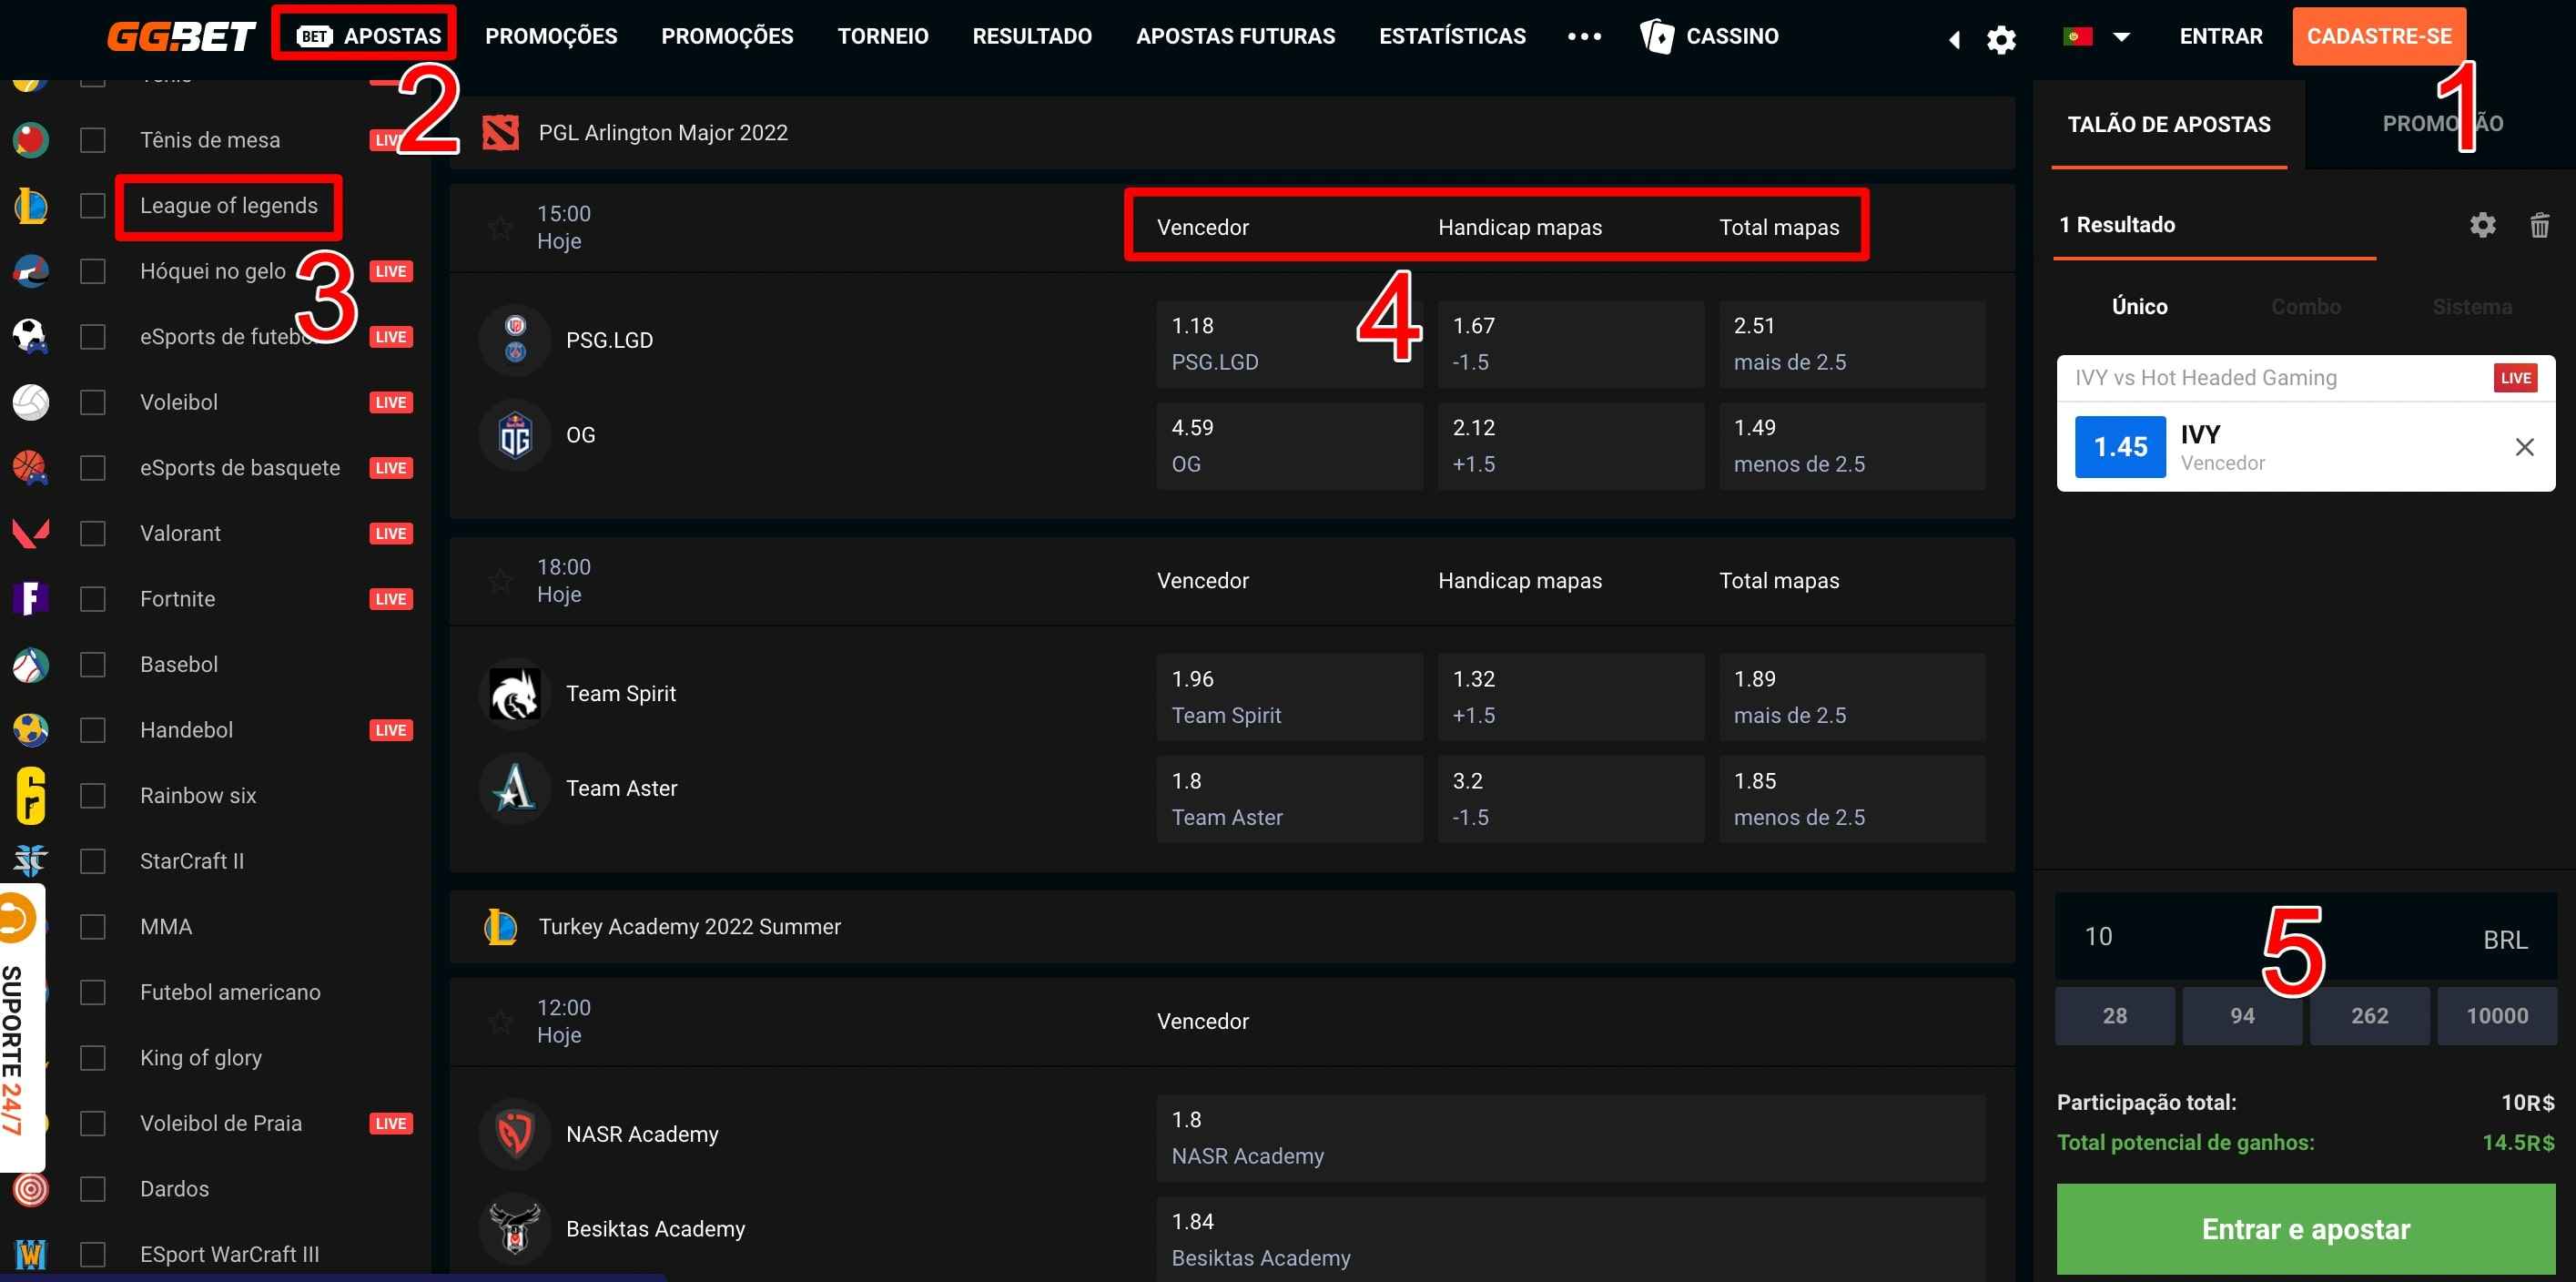
Task: Open the Suporte 24/7 side tab
Action: tap(20, 1027)
